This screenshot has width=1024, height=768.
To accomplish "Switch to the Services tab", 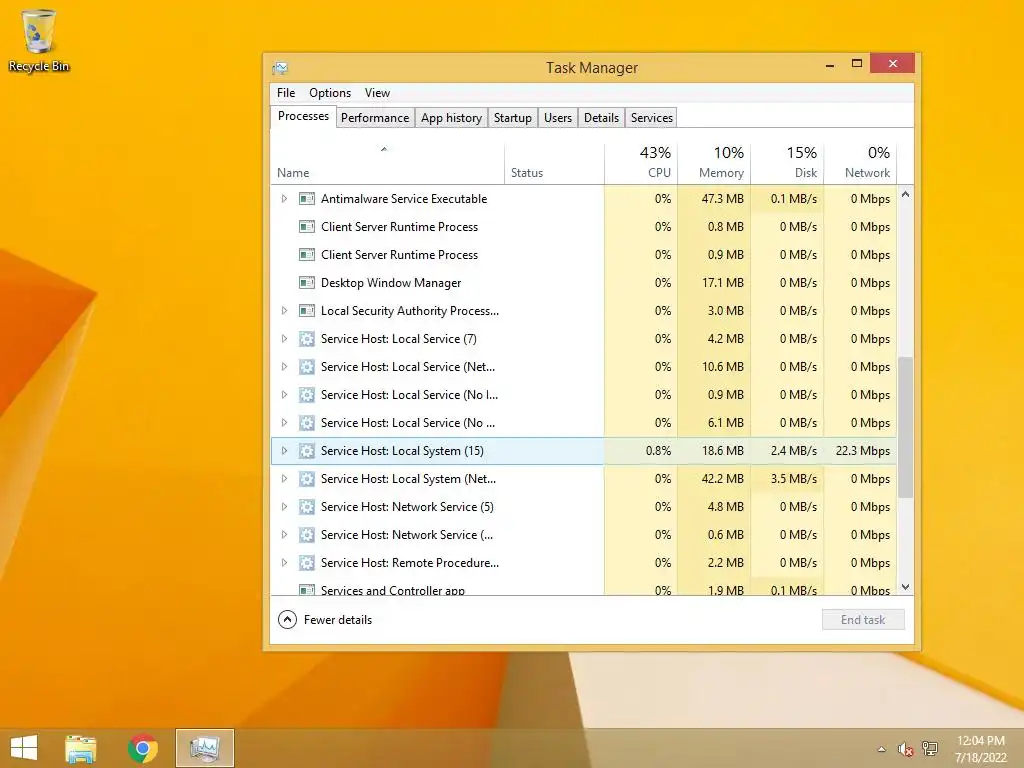I will pyautogui.click(x=651, y=118).
